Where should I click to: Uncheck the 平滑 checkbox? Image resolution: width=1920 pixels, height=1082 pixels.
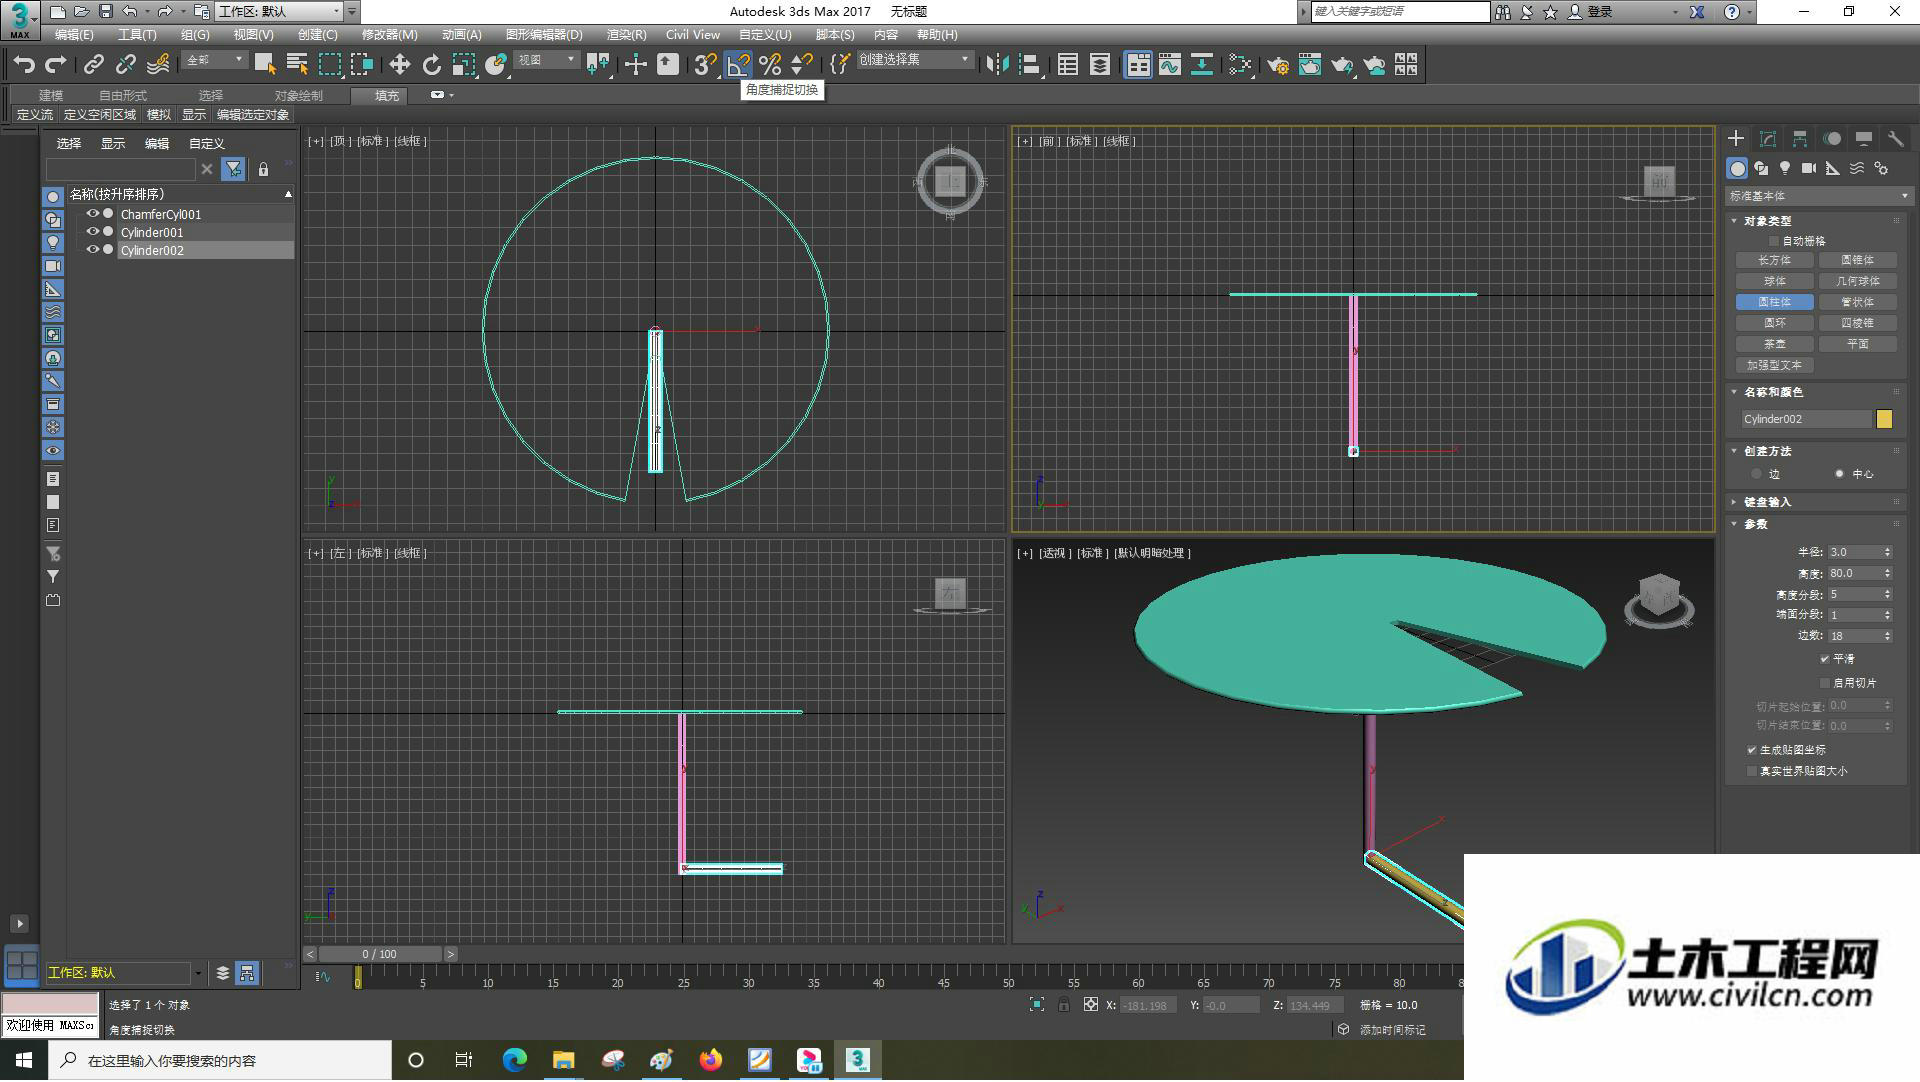coord(1825,659)
